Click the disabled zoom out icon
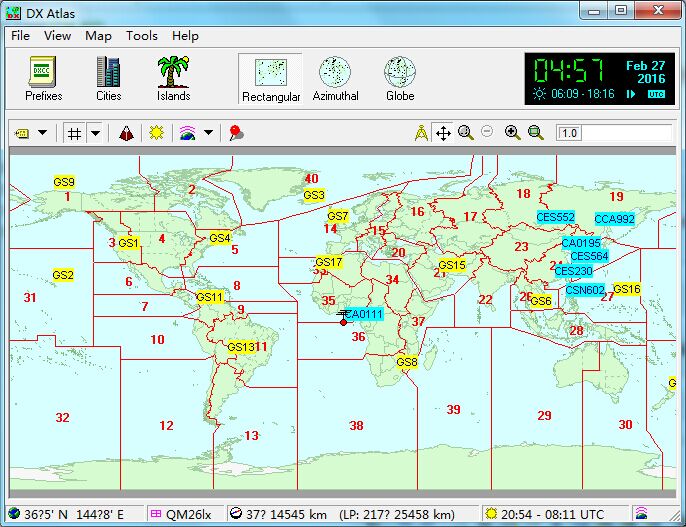Screen dimensions: 686x527 click(x=487, y=131)
